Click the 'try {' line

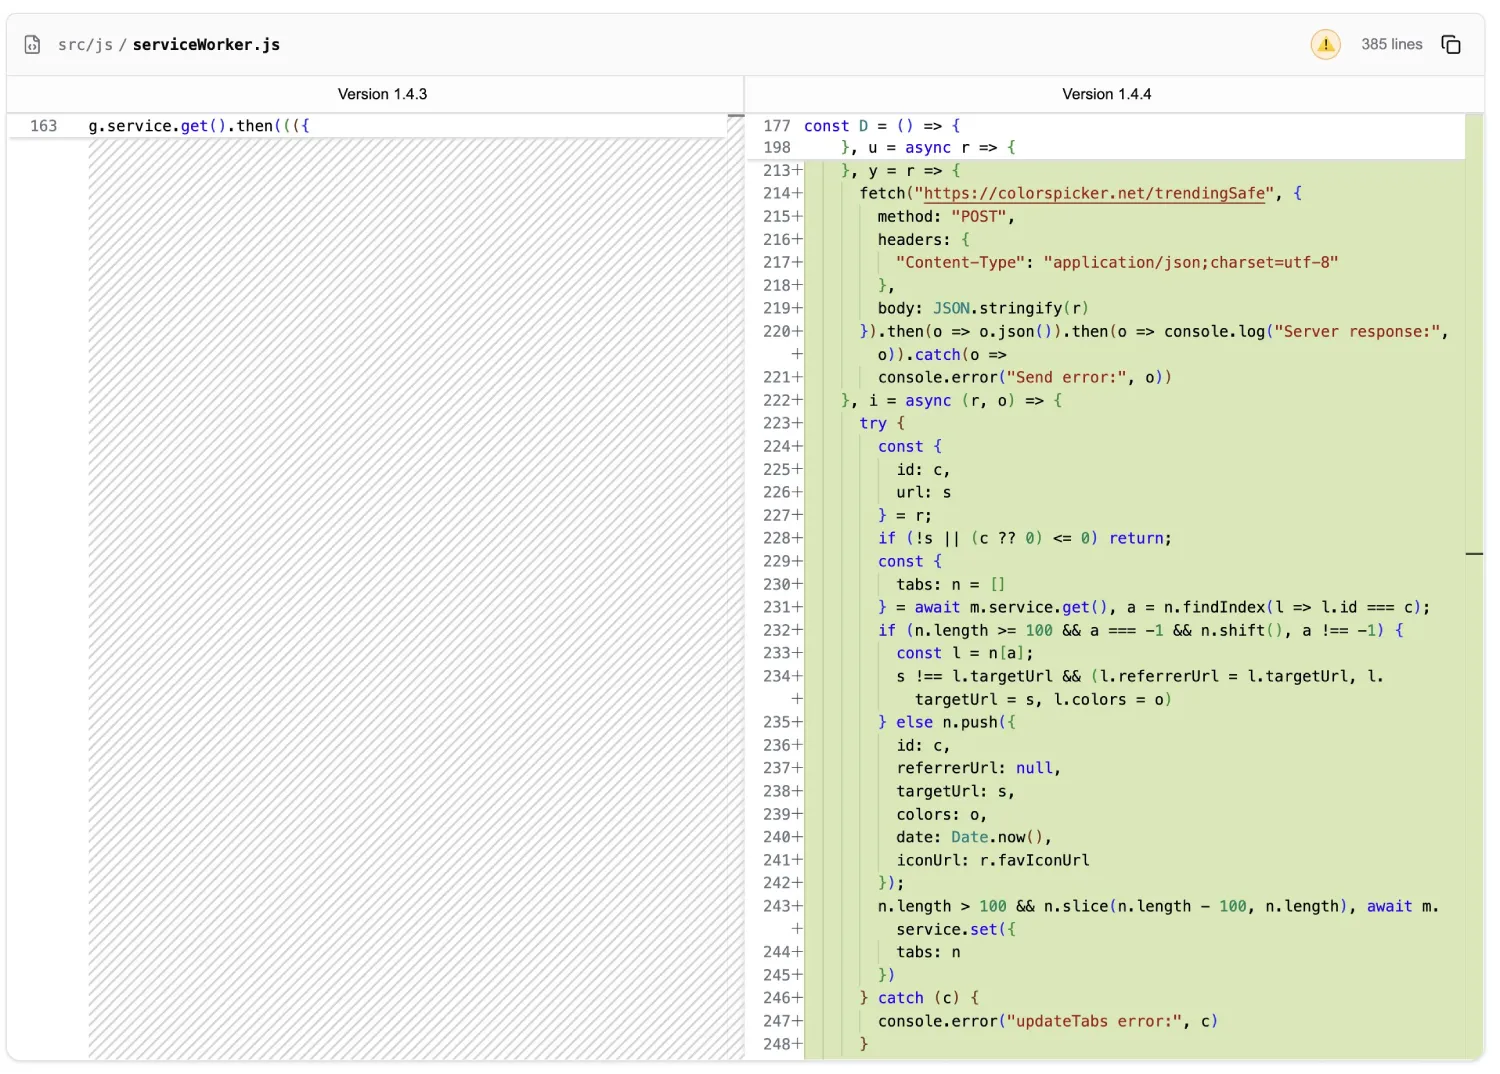pyautogui.click(x=882, y=424)
